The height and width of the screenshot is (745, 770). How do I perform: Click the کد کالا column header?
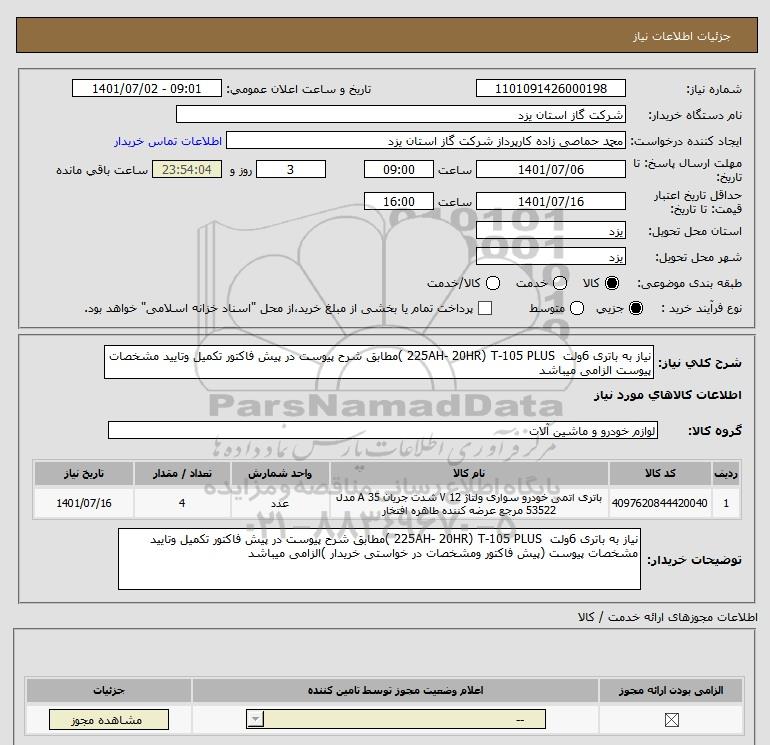tap(660, 473)
